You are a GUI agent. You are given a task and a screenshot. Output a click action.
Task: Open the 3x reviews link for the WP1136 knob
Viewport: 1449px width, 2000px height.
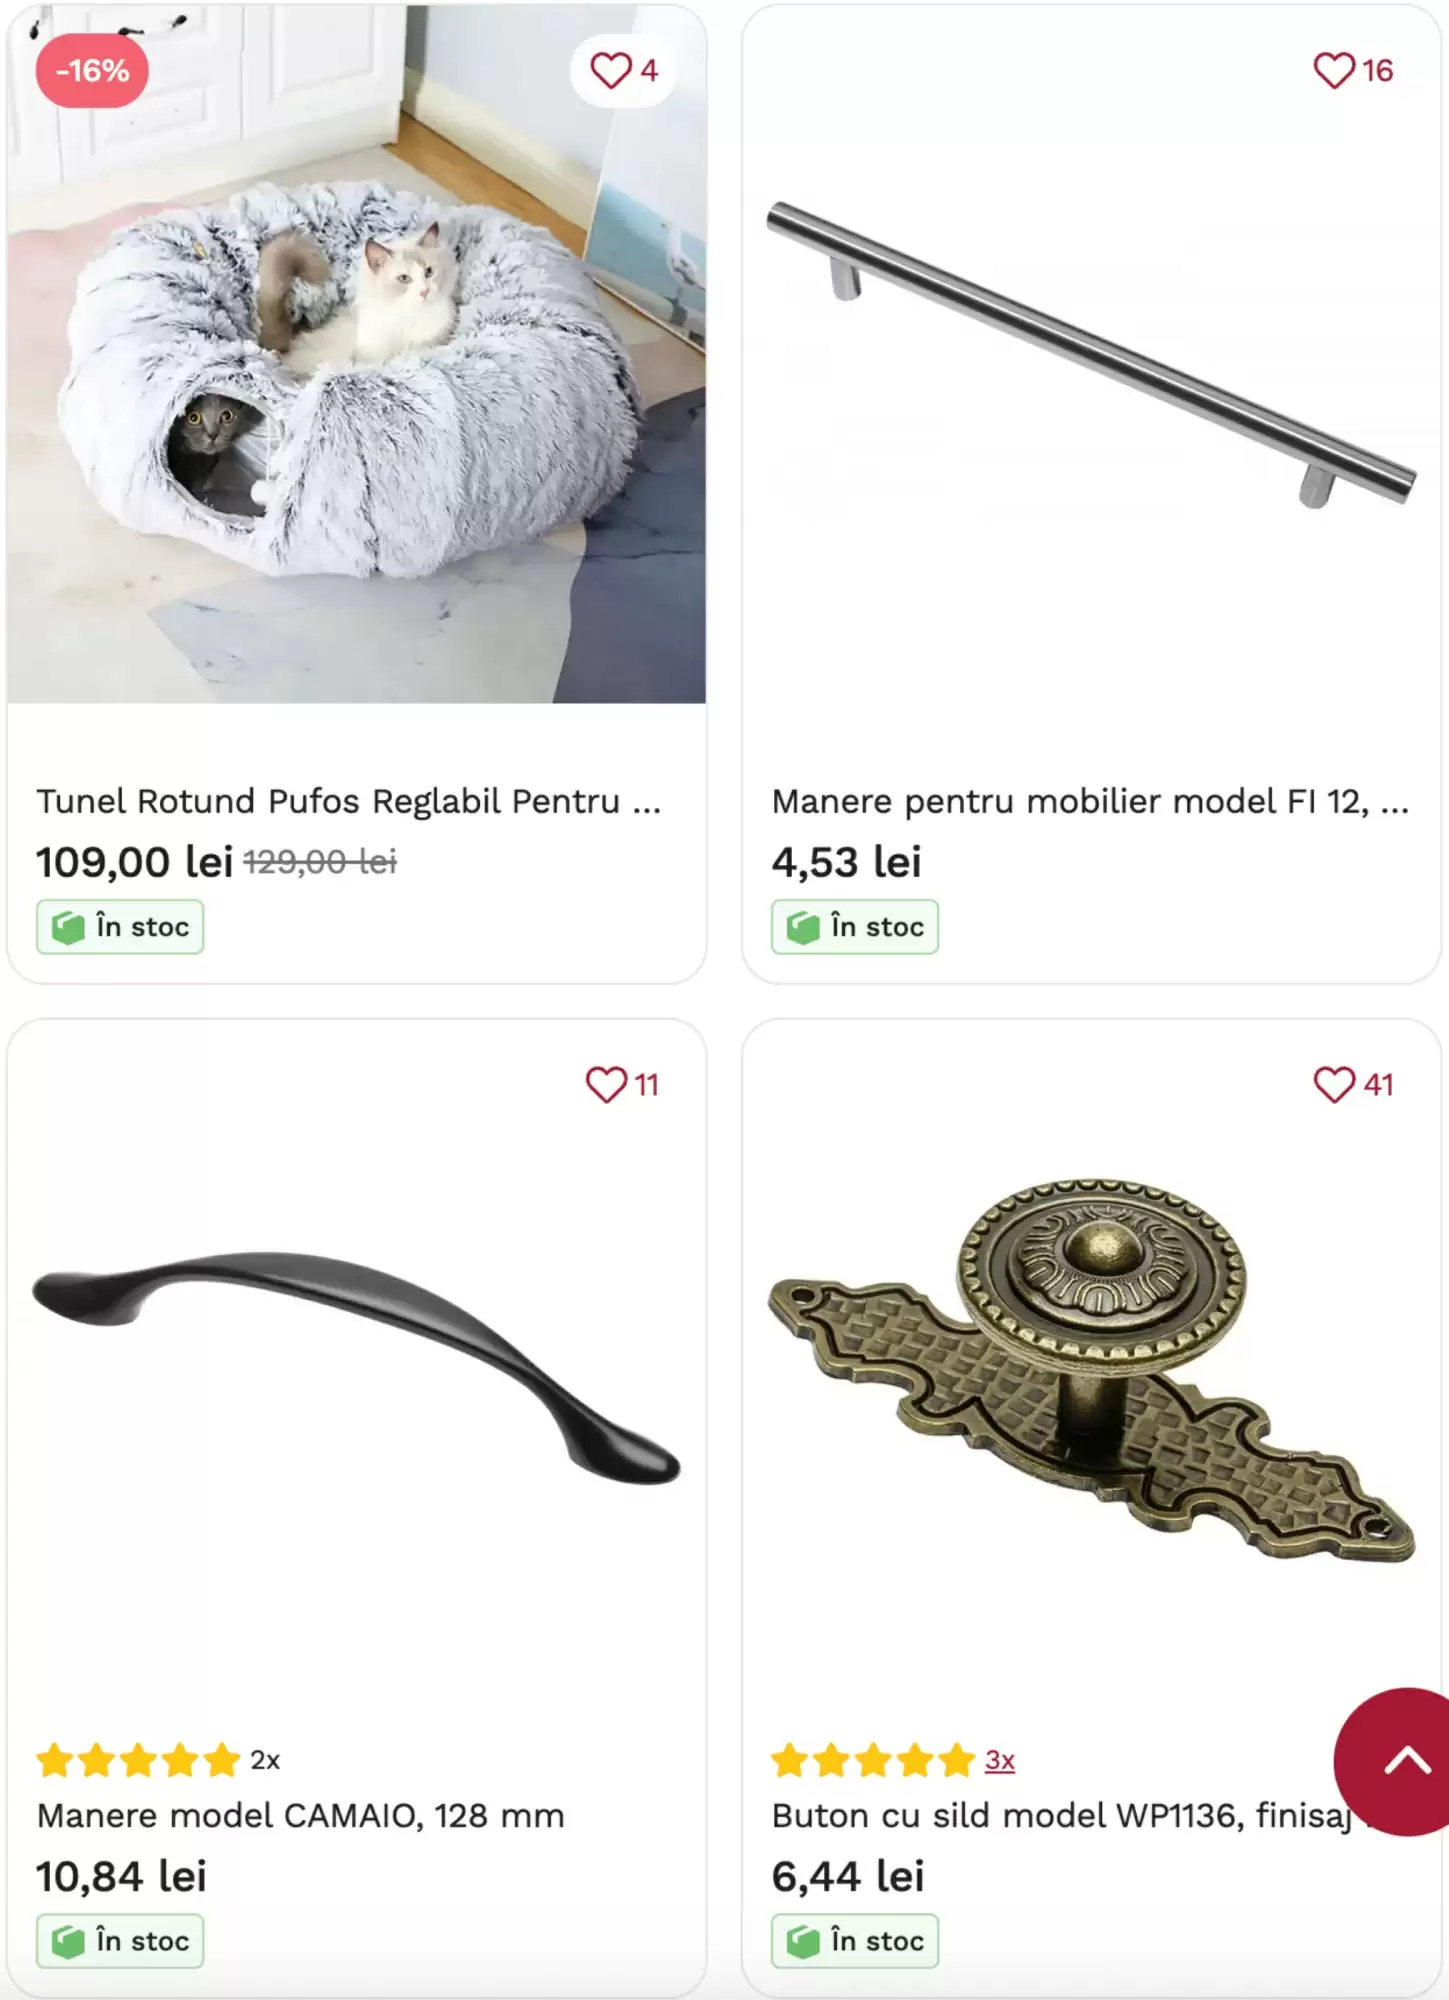point(999,1760)
